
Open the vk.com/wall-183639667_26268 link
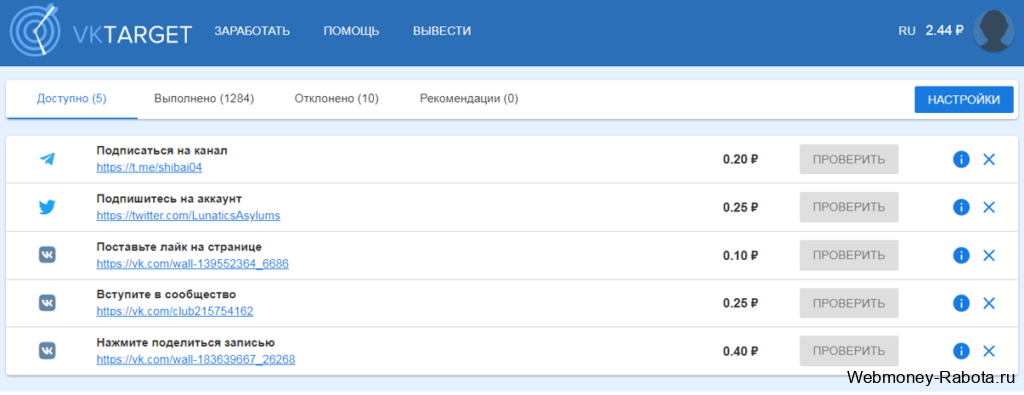[196, 359]
